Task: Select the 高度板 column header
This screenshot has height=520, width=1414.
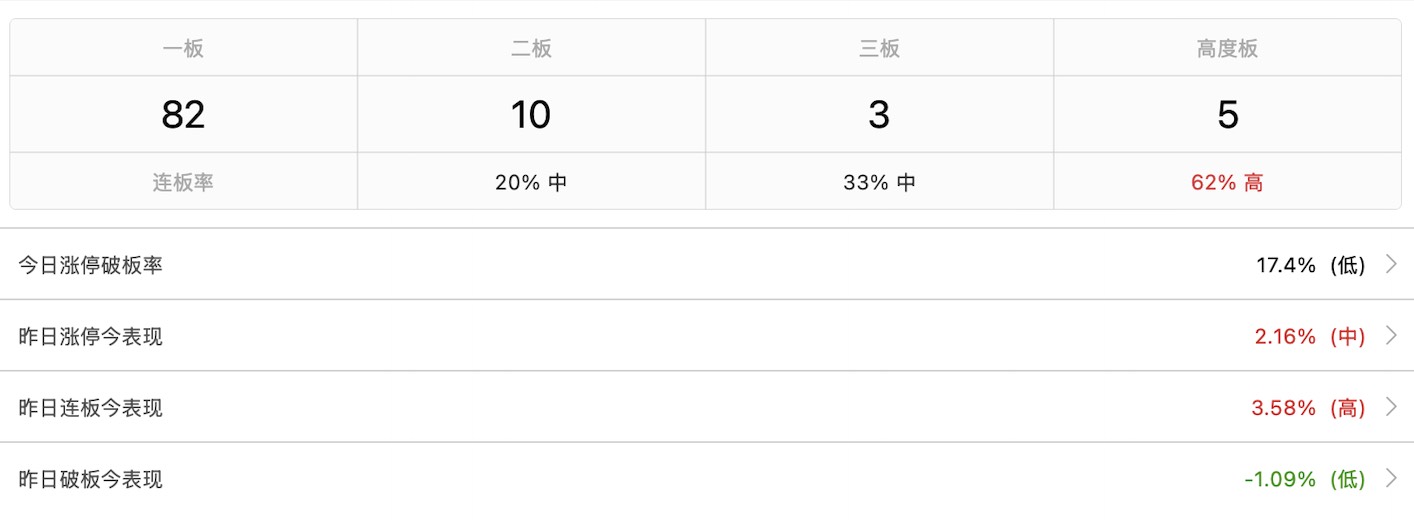Action: [x=1227, y=48]
